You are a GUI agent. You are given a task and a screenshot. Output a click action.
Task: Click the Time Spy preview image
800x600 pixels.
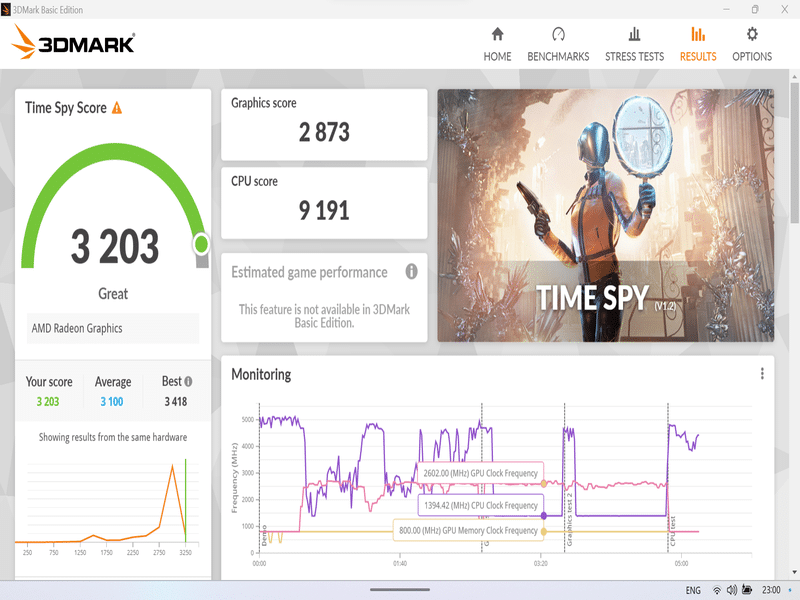point(605,215)
